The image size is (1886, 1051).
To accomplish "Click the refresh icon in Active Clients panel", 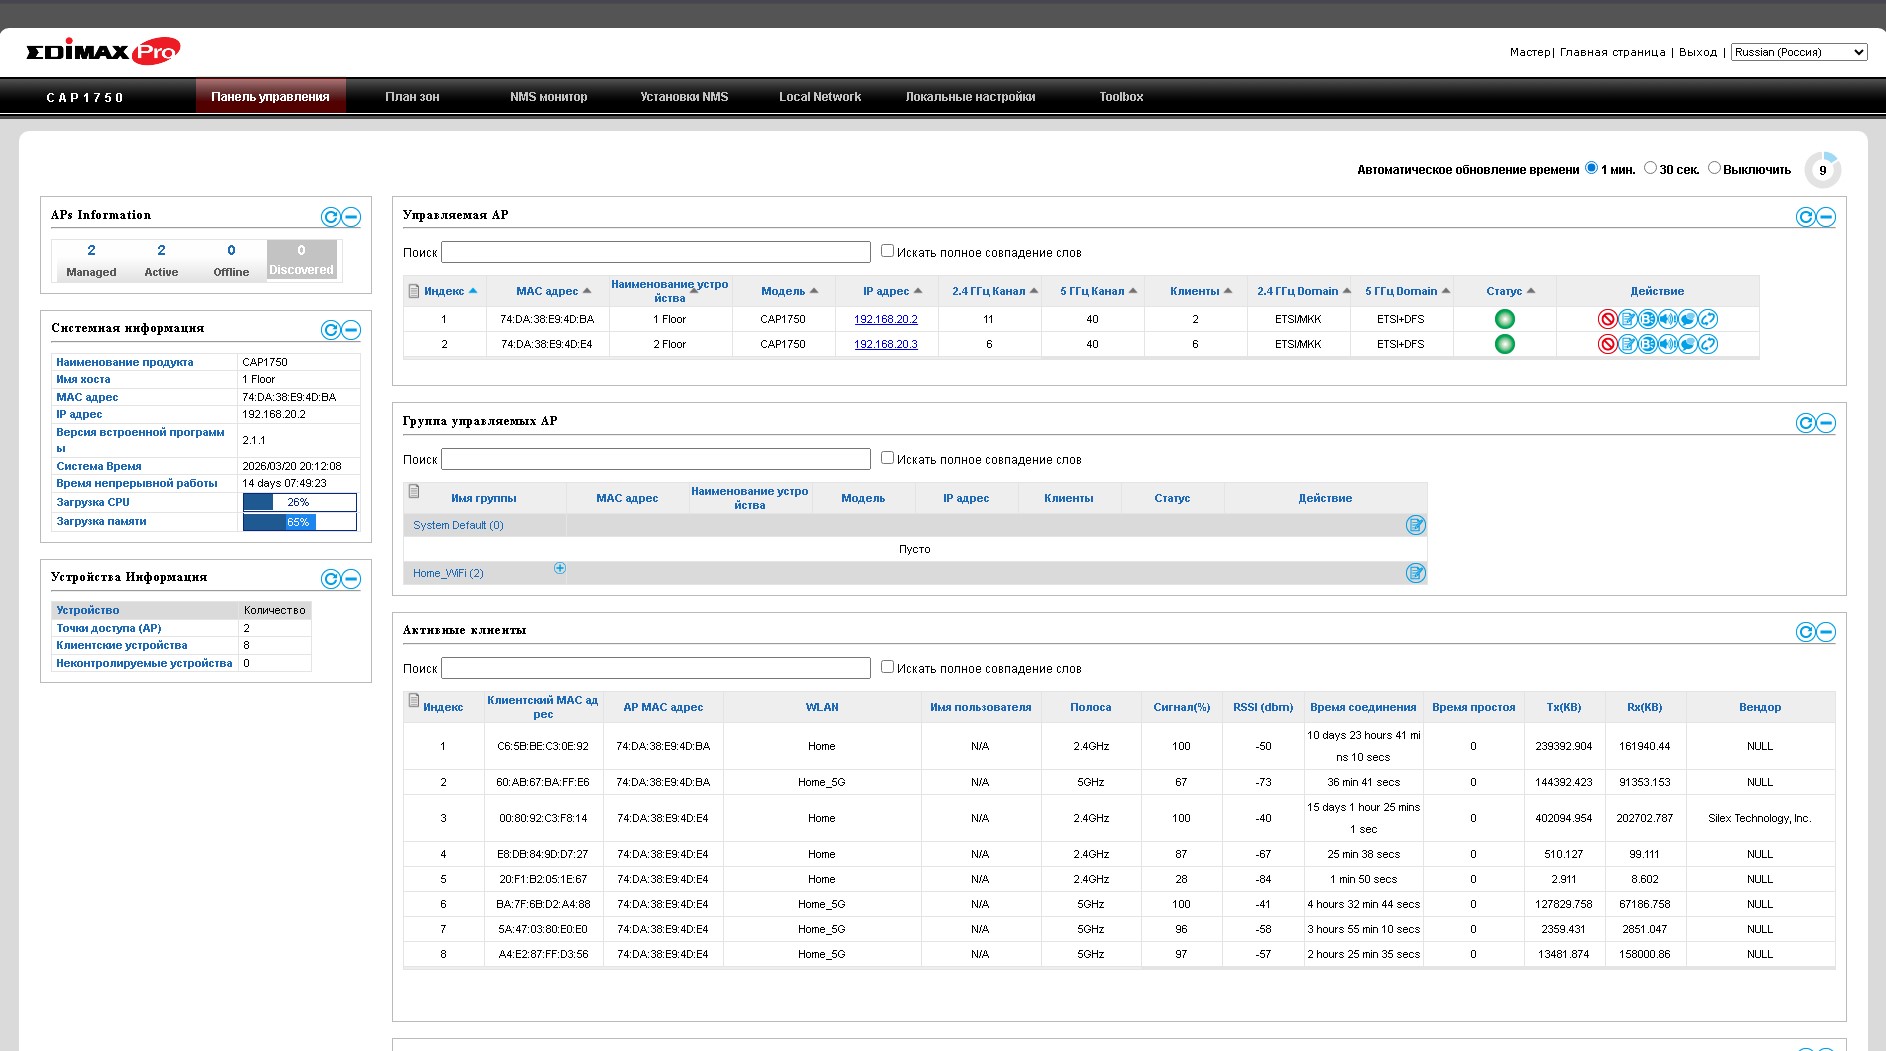I will pos(1805,632).
